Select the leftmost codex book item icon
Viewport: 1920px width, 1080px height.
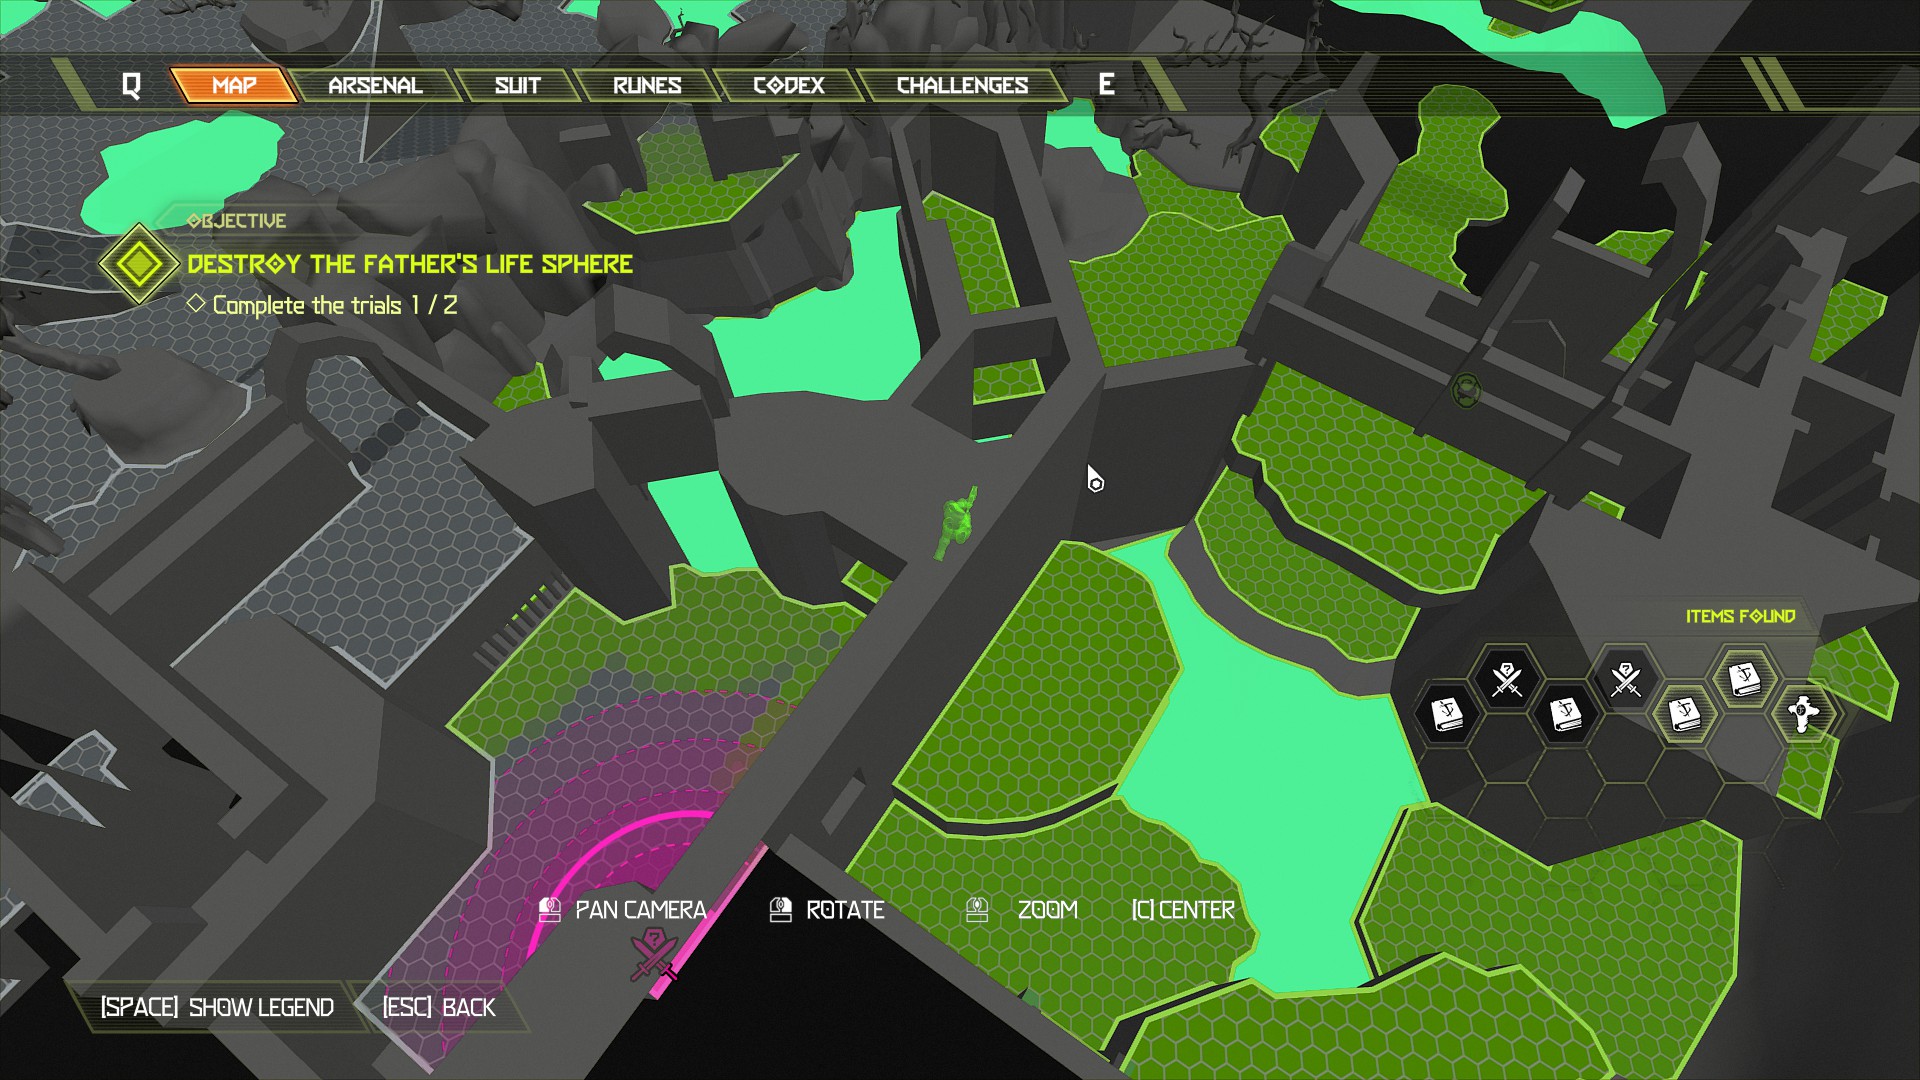click(x=1446, y=714)
